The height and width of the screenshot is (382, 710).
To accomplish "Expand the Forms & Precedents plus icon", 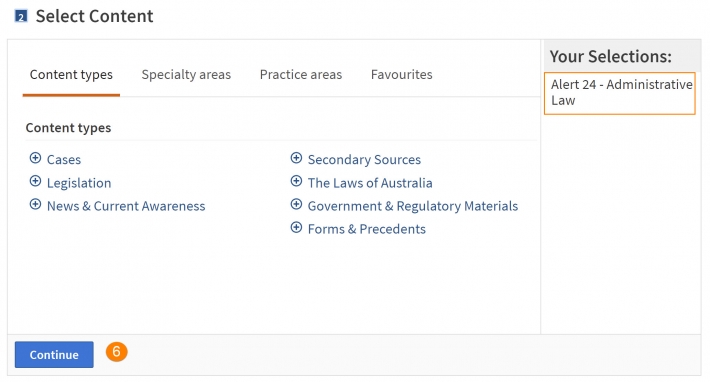I will click(x=296, y=227).
